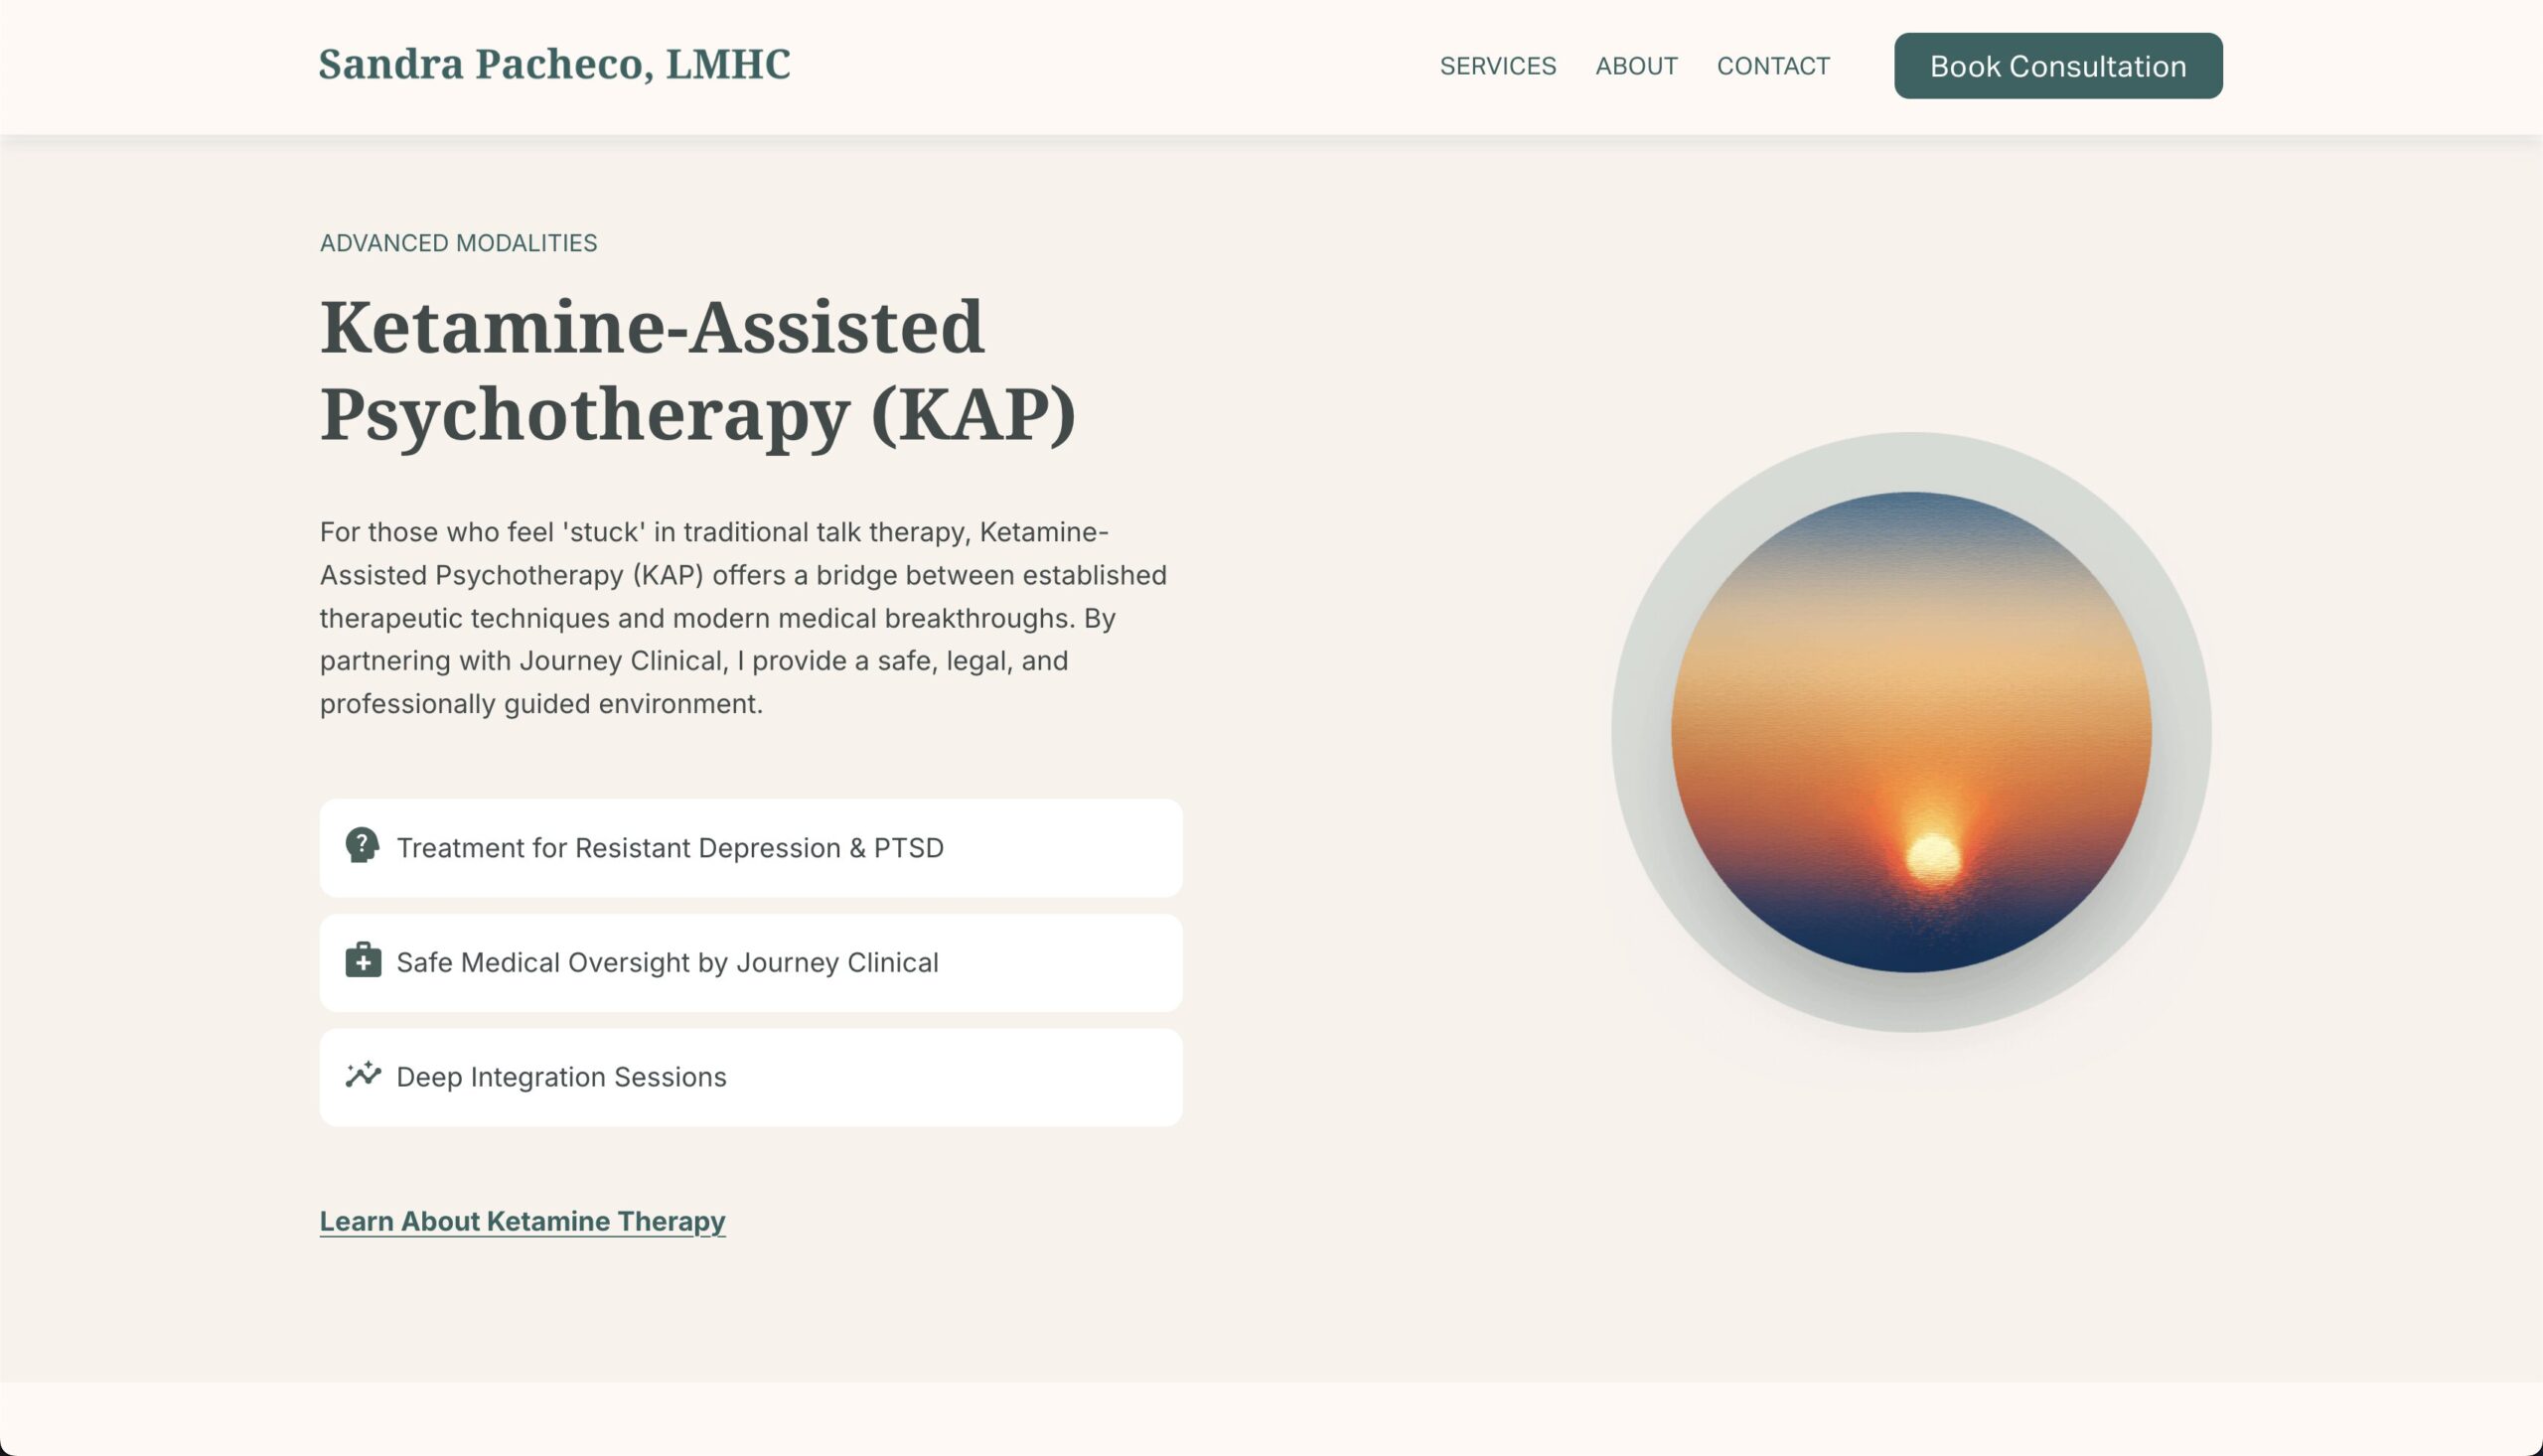Click the light footer strip at page bottom
2543x1456 pixels.
point(1270,1418)
